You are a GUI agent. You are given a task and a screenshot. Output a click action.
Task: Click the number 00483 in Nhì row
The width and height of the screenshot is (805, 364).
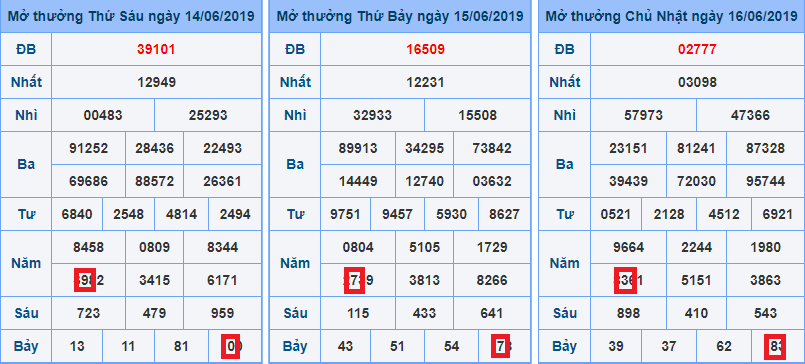click(103, 115)
